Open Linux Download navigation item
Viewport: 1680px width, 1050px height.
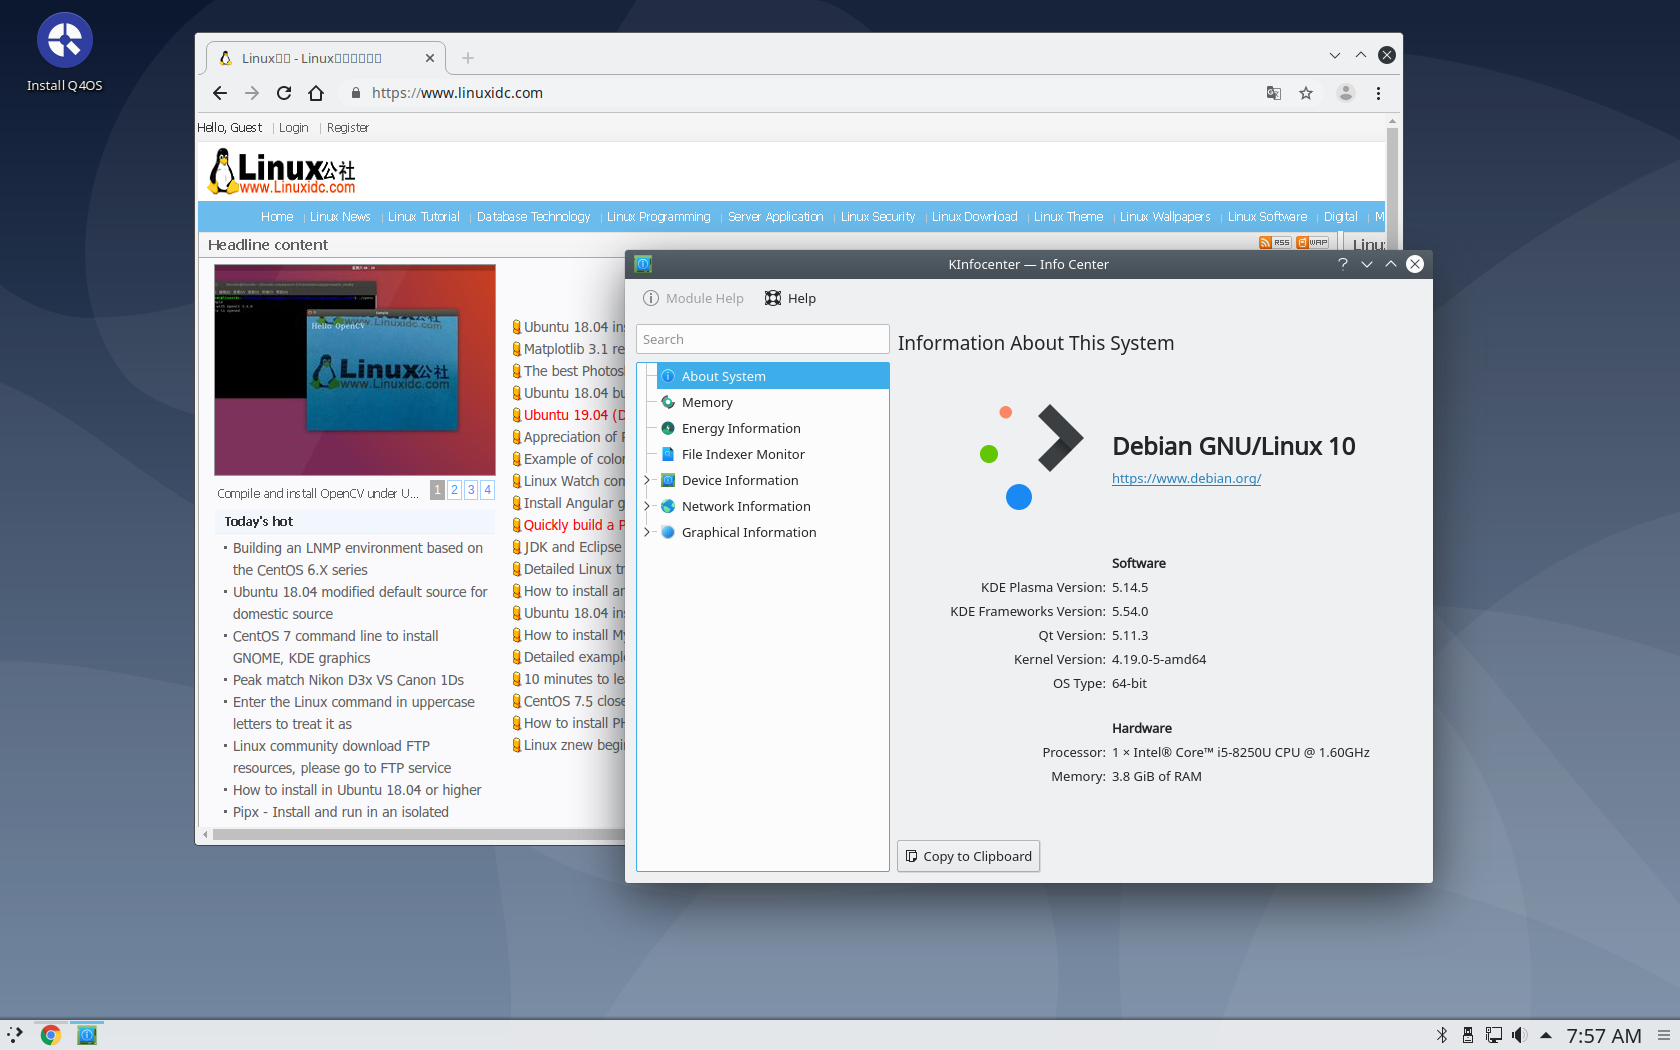974,217
